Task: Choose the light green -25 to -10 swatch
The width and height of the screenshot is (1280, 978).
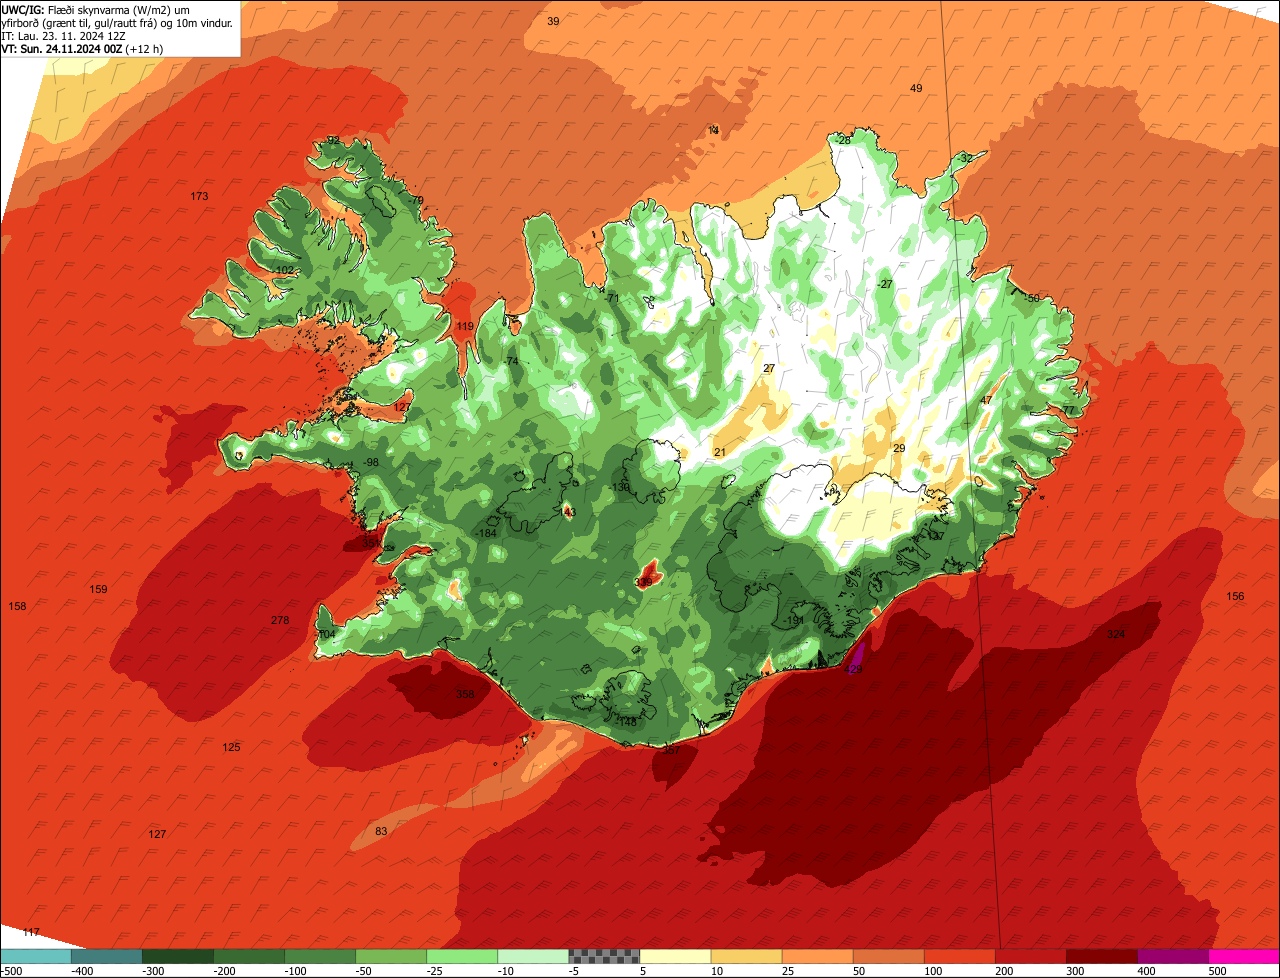Action: click(x=462, y=956)
